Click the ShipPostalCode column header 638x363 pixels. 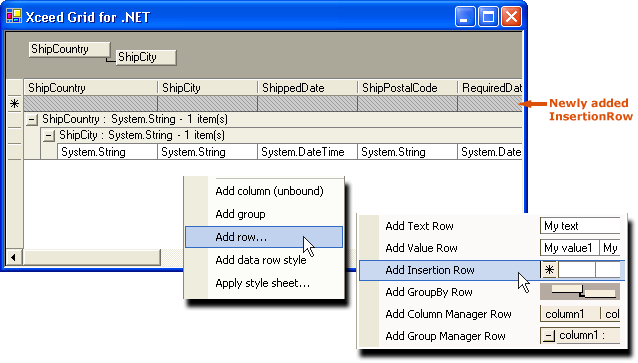[407, 88]
